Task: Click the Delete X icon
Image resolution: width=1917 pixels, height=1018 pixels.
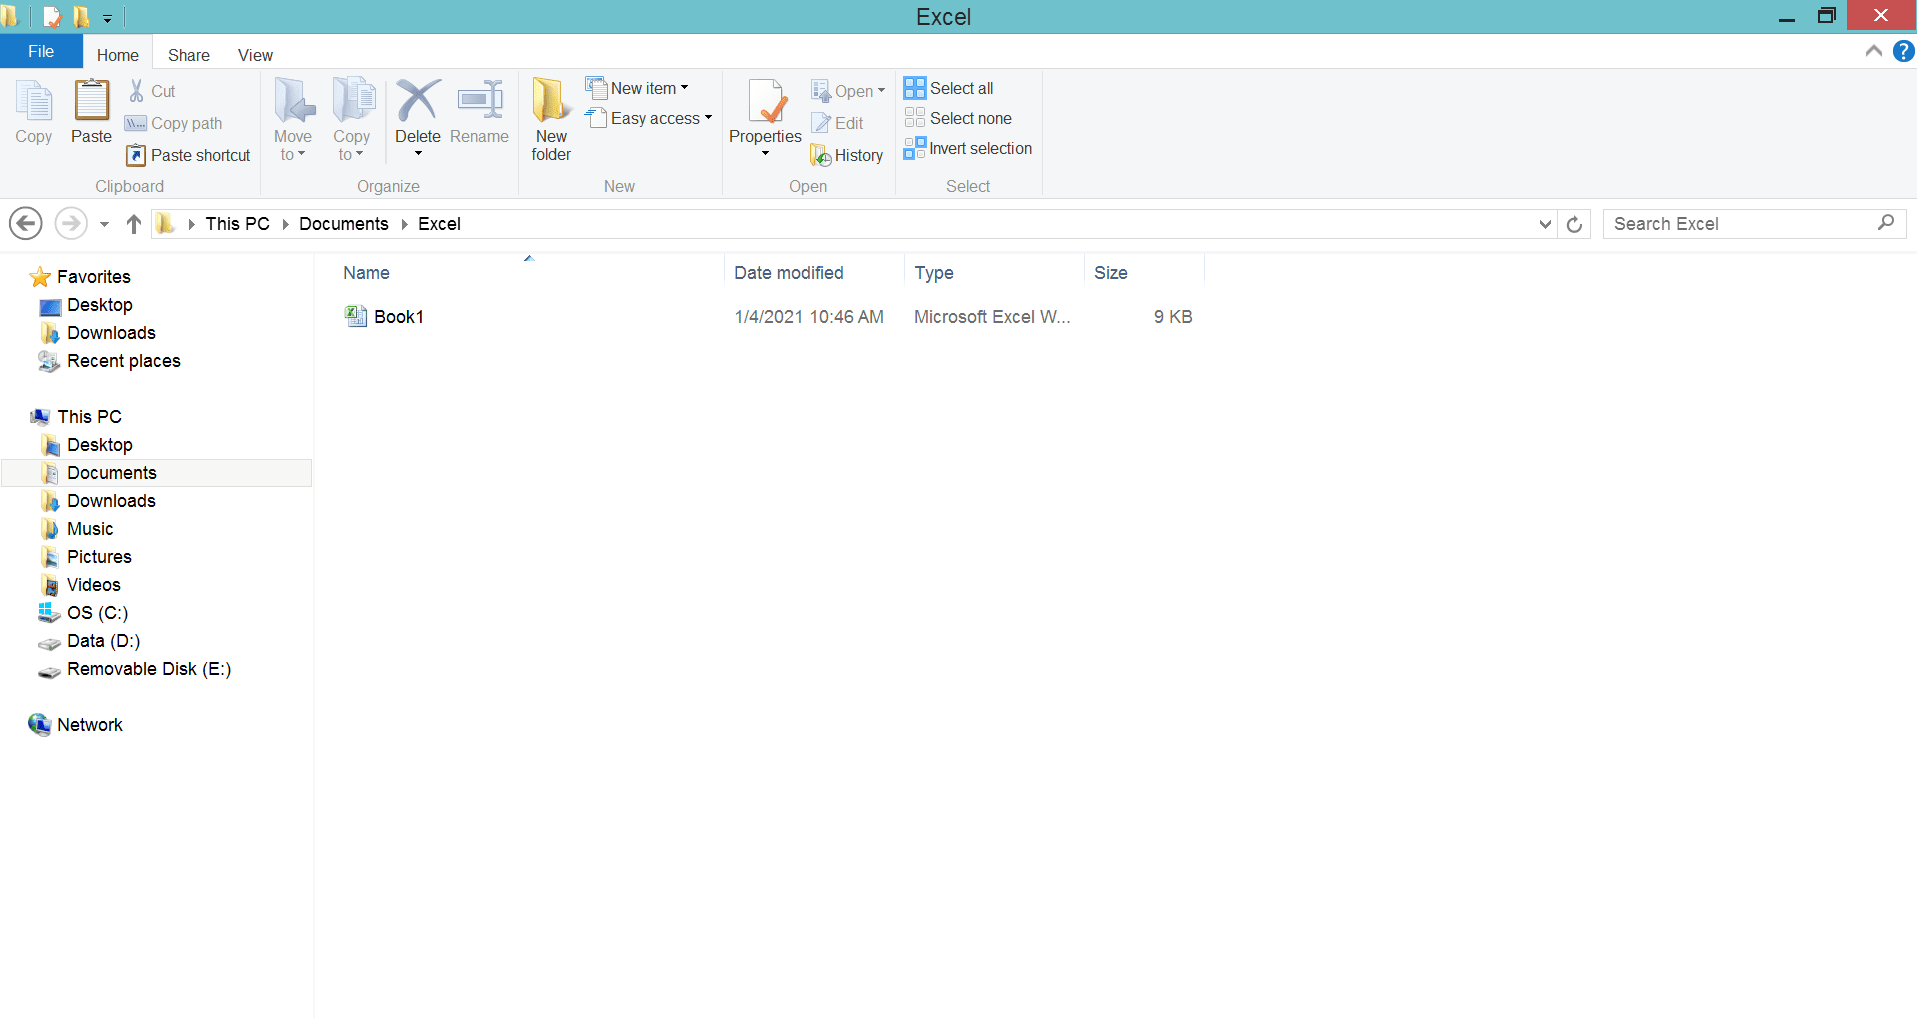Action: point(418,100)
